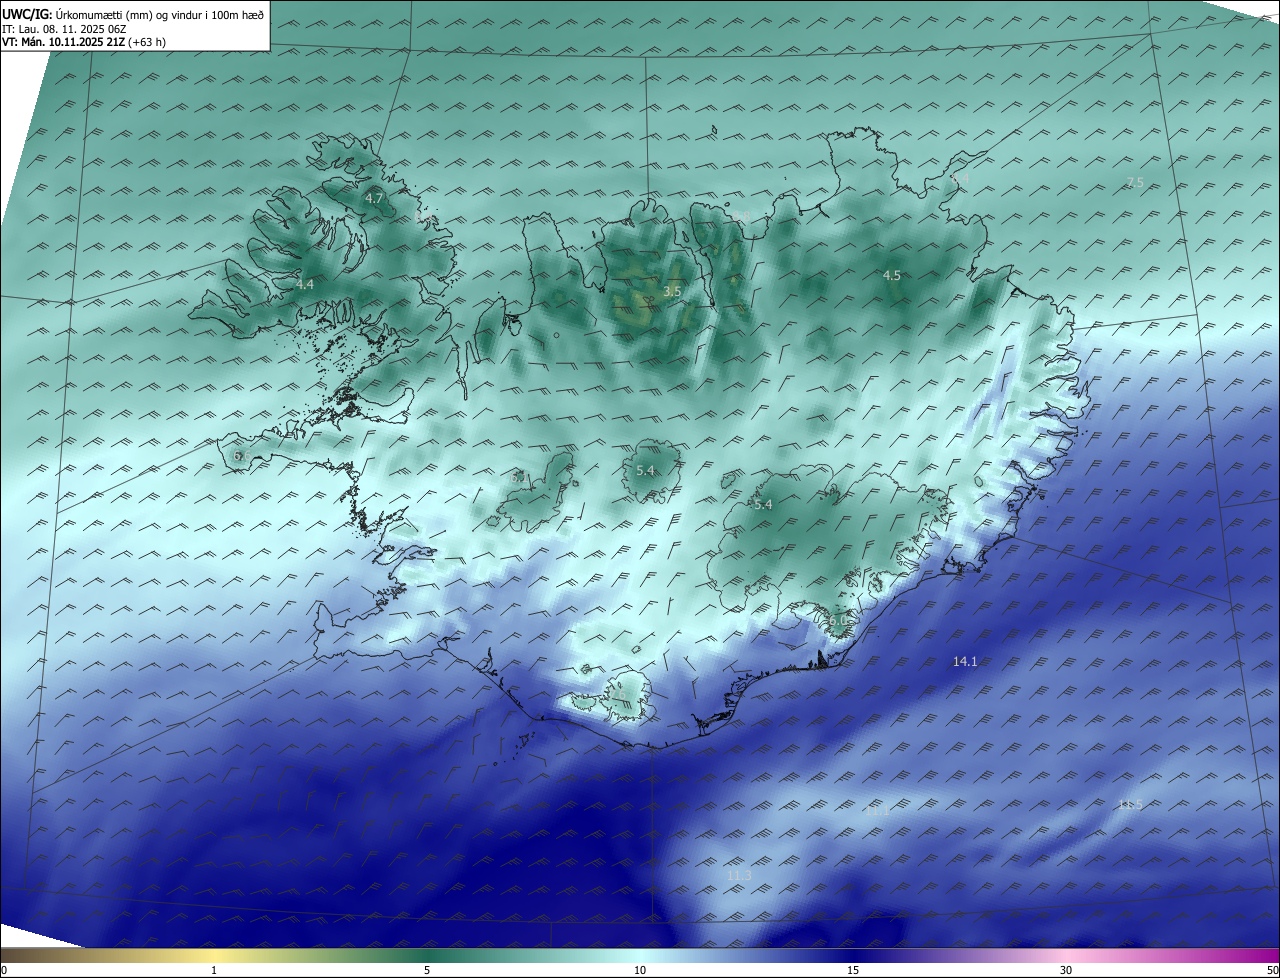The image size is (1280, 978).
Task: Pick the 4.5 value in northeast Iceland
Action: click(891, 275)
